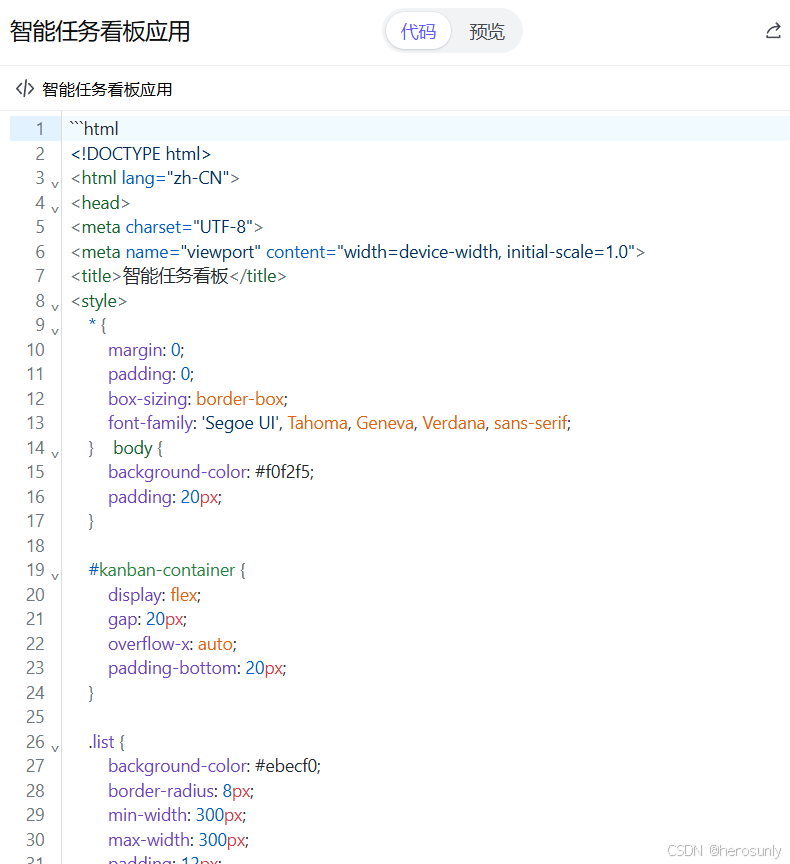Click the <title>智能任务看板</title> line
The height and width of the screenshot is (864, 790).
[178, 276]
